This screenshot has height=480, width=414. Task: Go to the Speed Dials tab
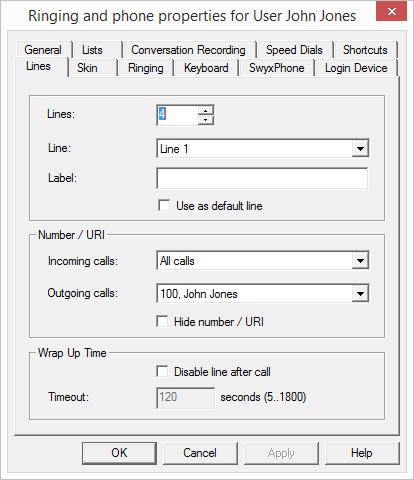click(294, 50)
